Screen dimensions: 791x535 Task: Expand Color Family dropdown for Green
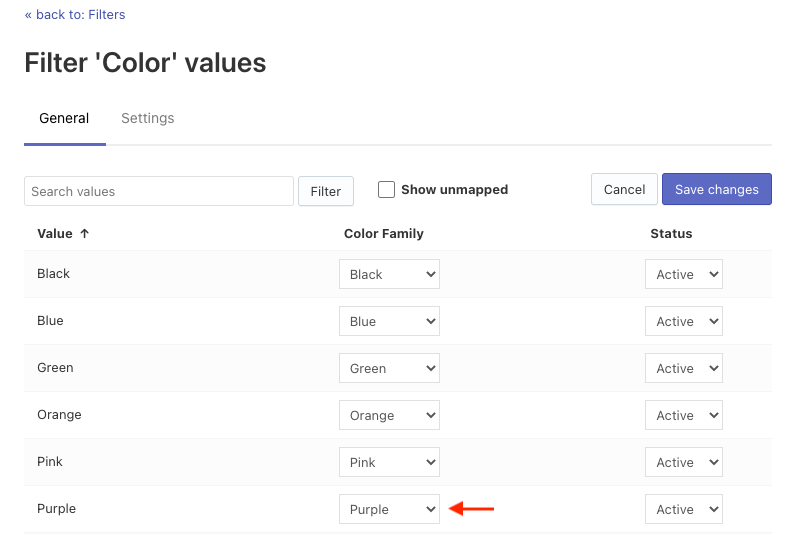[x=389, y=368]
